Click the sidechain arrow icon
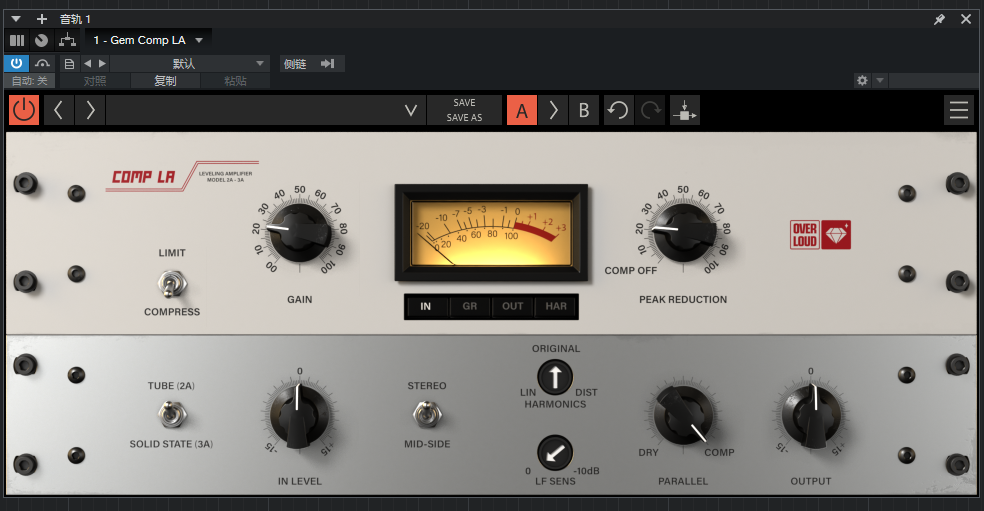The height and width of the screenshot is (511, 984). (x=327, y=64)
